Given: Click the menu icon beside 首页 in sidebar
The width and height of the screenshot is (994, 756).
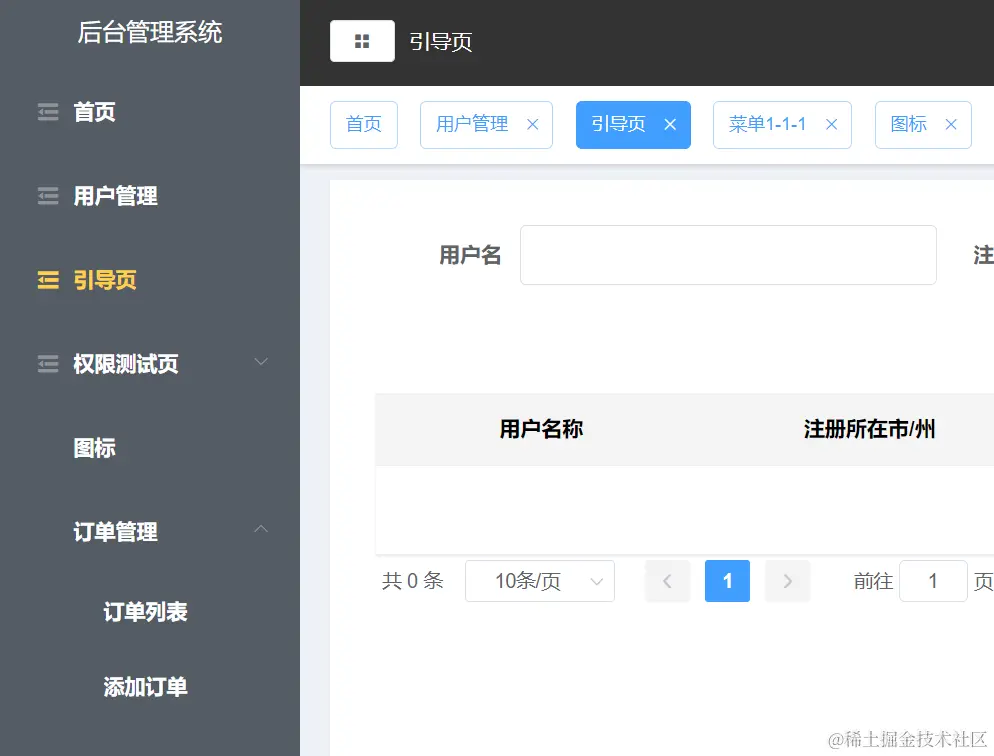Looking at the screenshot, I should pyautogui.click(x=48, y=112).
